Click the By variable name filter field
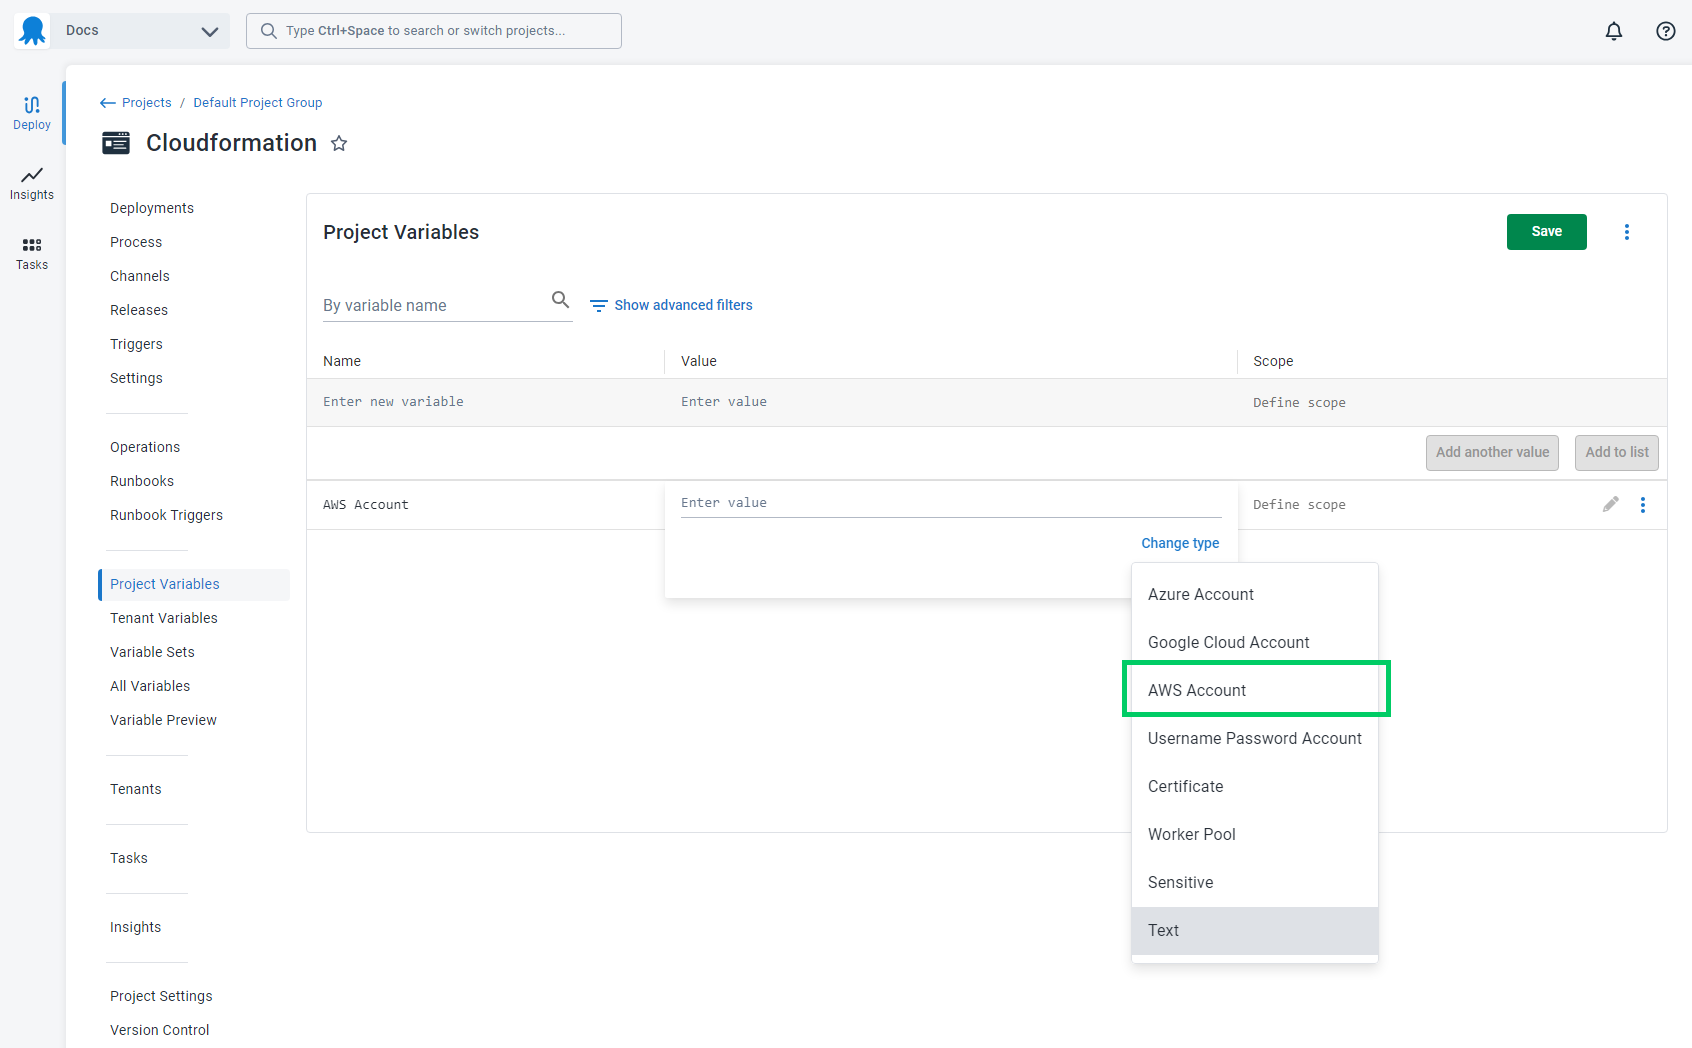 (x=448, y=304)
